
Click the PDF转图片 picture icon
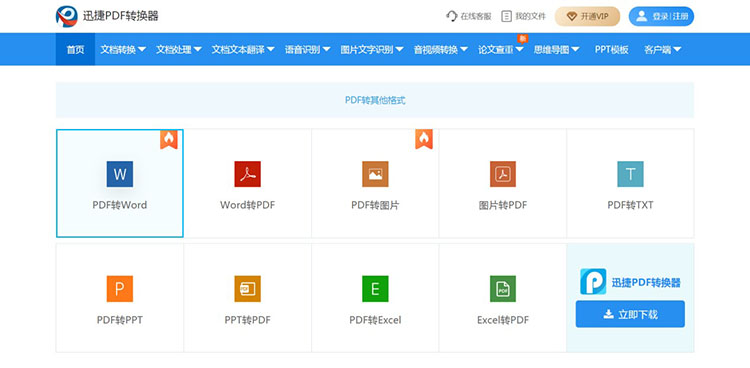pyautogui.click(x=375, y=174)
